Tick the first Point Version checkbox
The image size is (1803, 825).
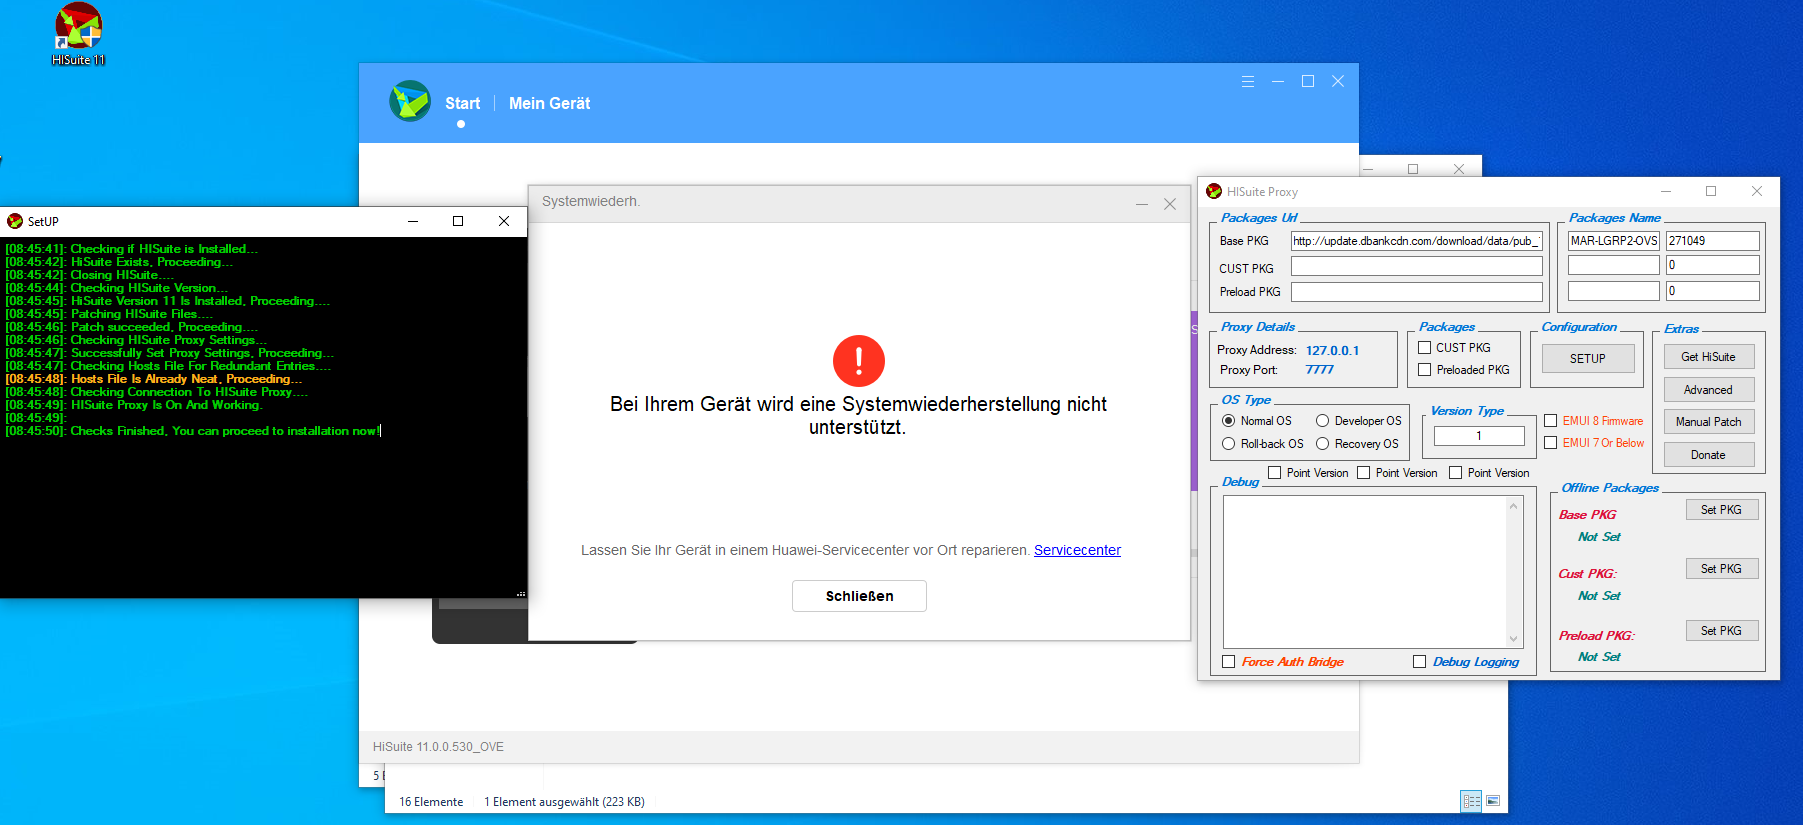[x=1275, y=473]
